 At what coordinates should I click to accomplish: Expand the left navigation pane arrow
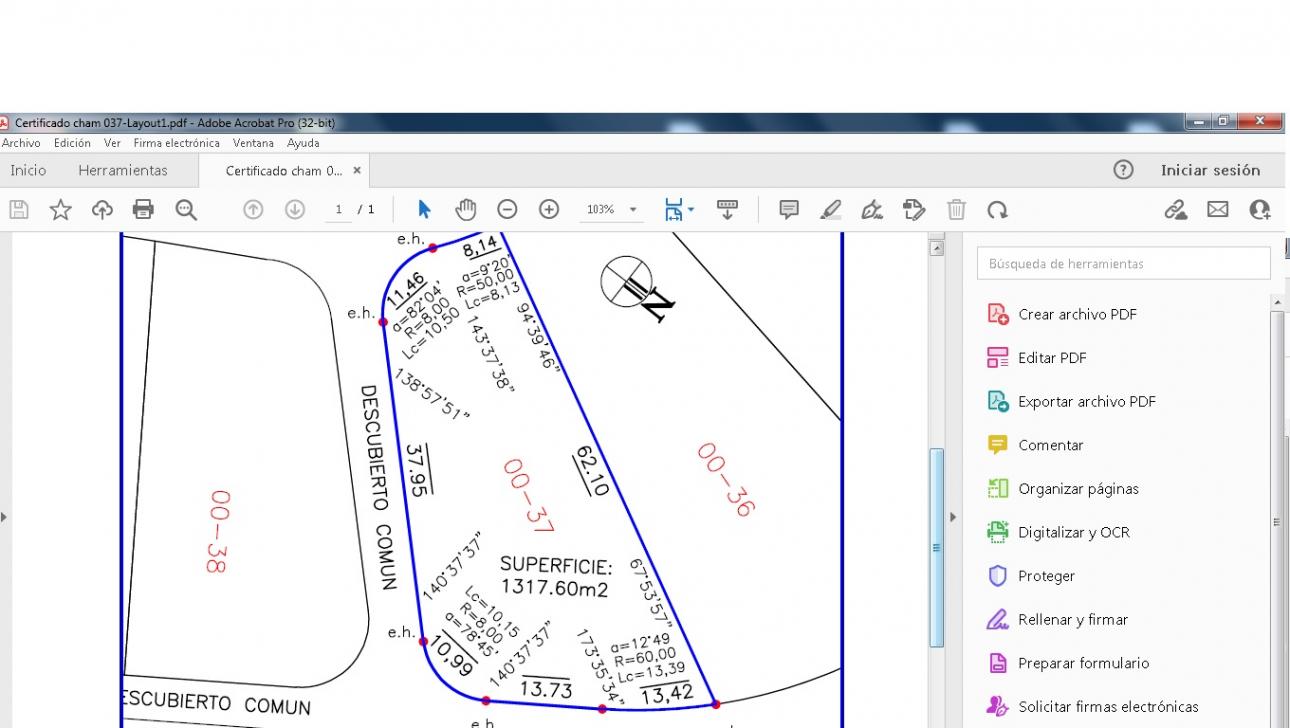click(x=3, y=518)
